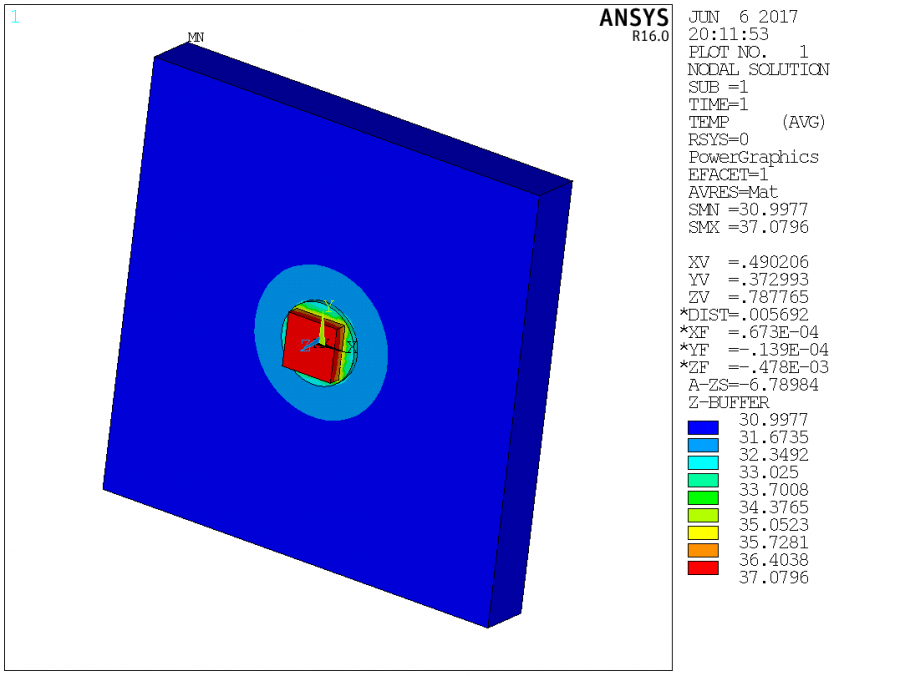
Task: Click the orange 36.4038 legend swatch
Action: (703, 550)
